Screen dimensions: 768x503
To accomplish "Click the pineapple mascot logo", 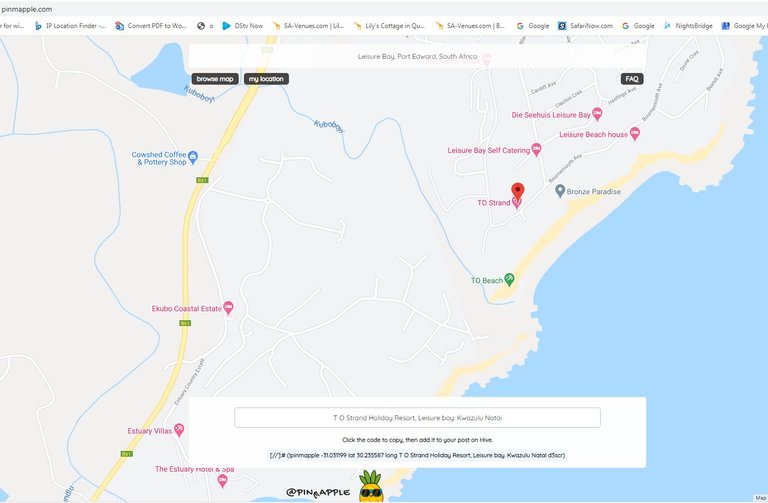I will pyautogui.click(x=371, y=486).
